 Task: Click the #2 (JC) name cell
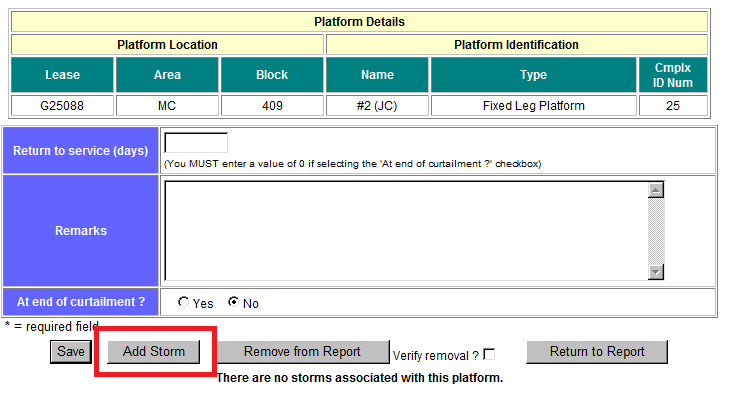tap(377, 105)
